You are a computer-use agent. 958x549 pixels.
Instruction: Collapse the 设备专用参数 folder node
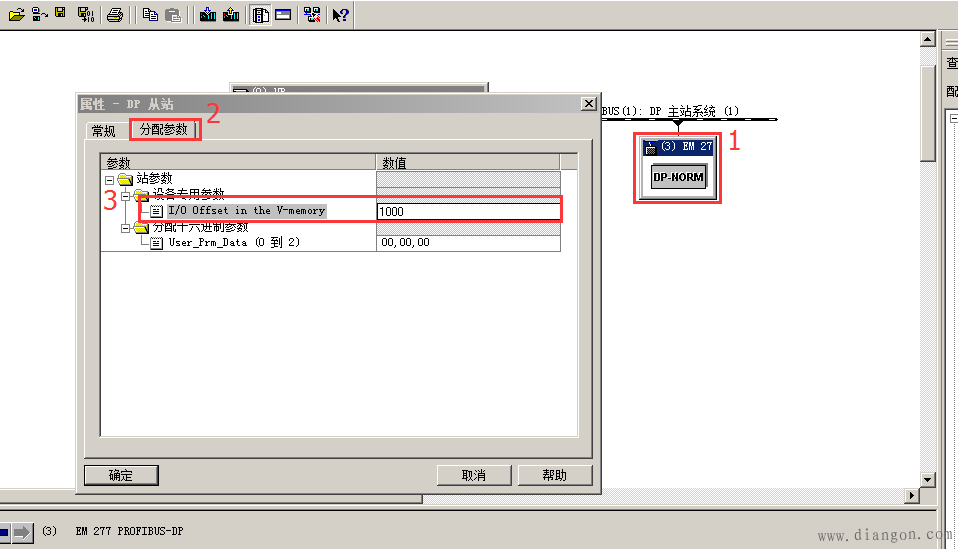(125, 195)
